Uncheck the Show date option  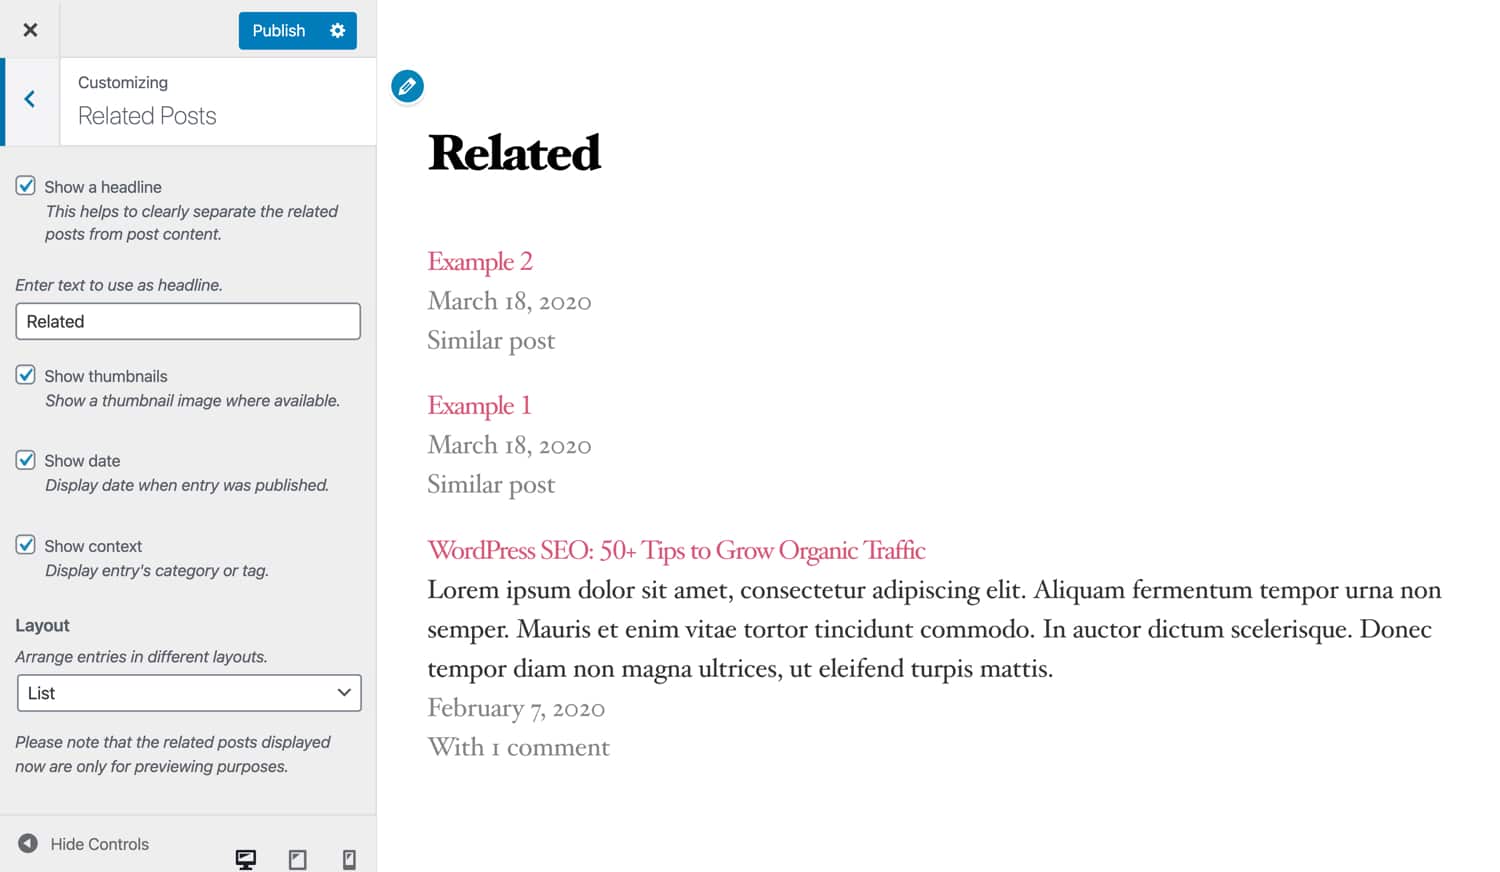click(25, 459)
